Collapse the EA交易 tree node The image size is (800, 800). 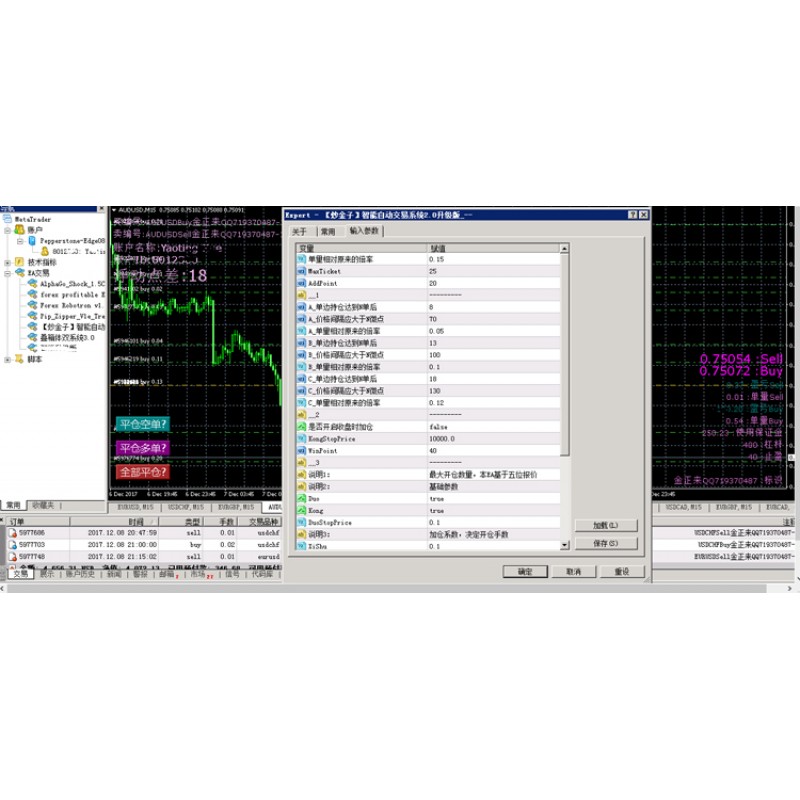tap(8, 273)
